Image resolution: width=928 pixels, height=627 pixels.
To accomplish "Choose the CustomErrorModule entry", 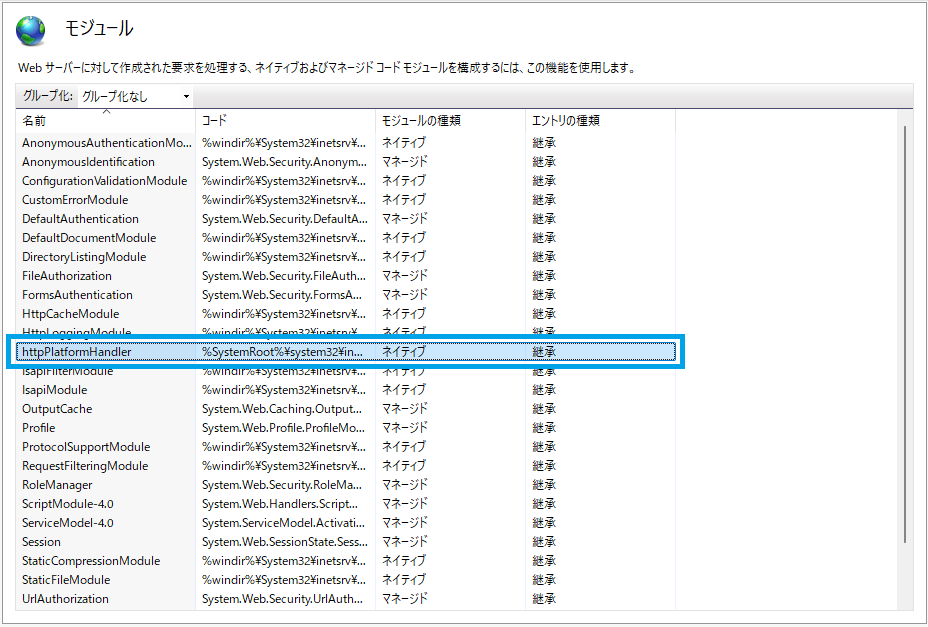I will pos(75,200).
